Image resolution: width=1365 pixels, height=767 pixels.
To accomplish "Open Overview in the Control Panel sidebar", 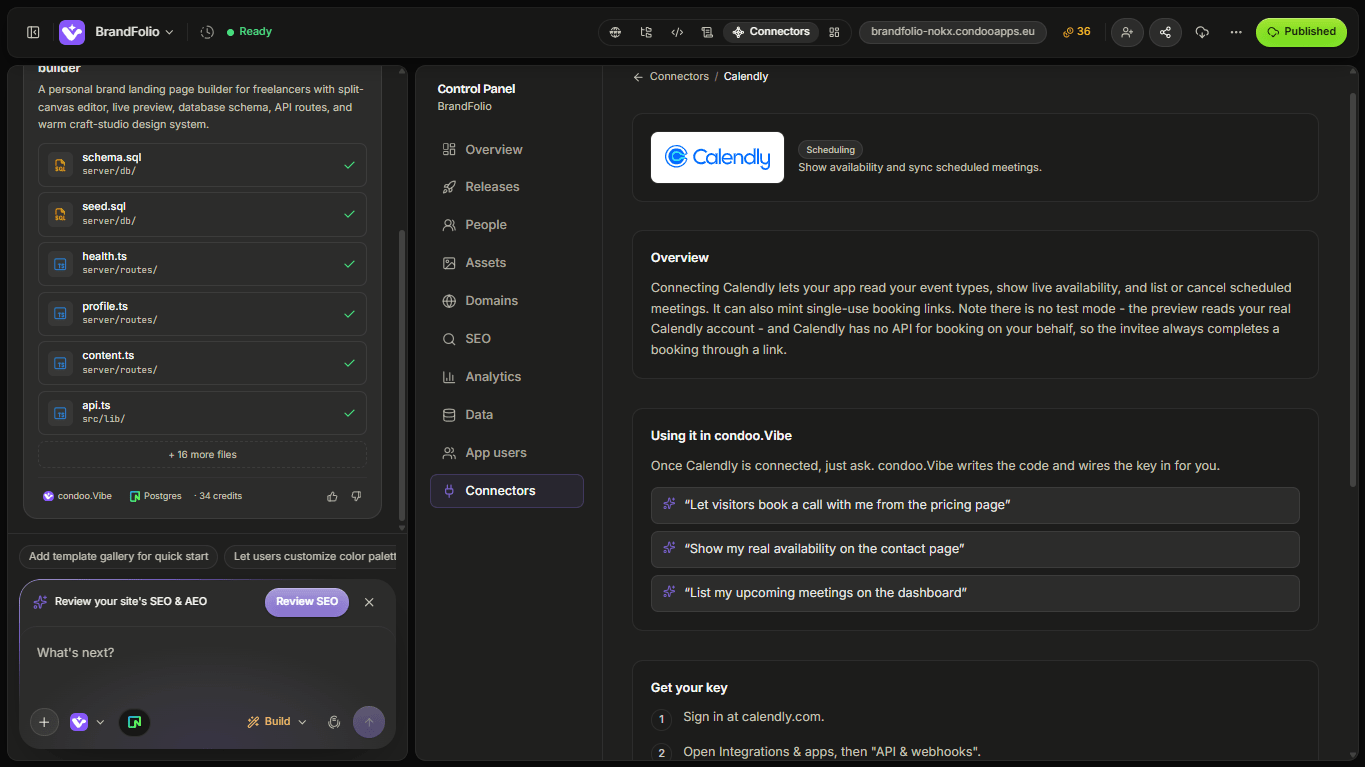I will point(507,150).
